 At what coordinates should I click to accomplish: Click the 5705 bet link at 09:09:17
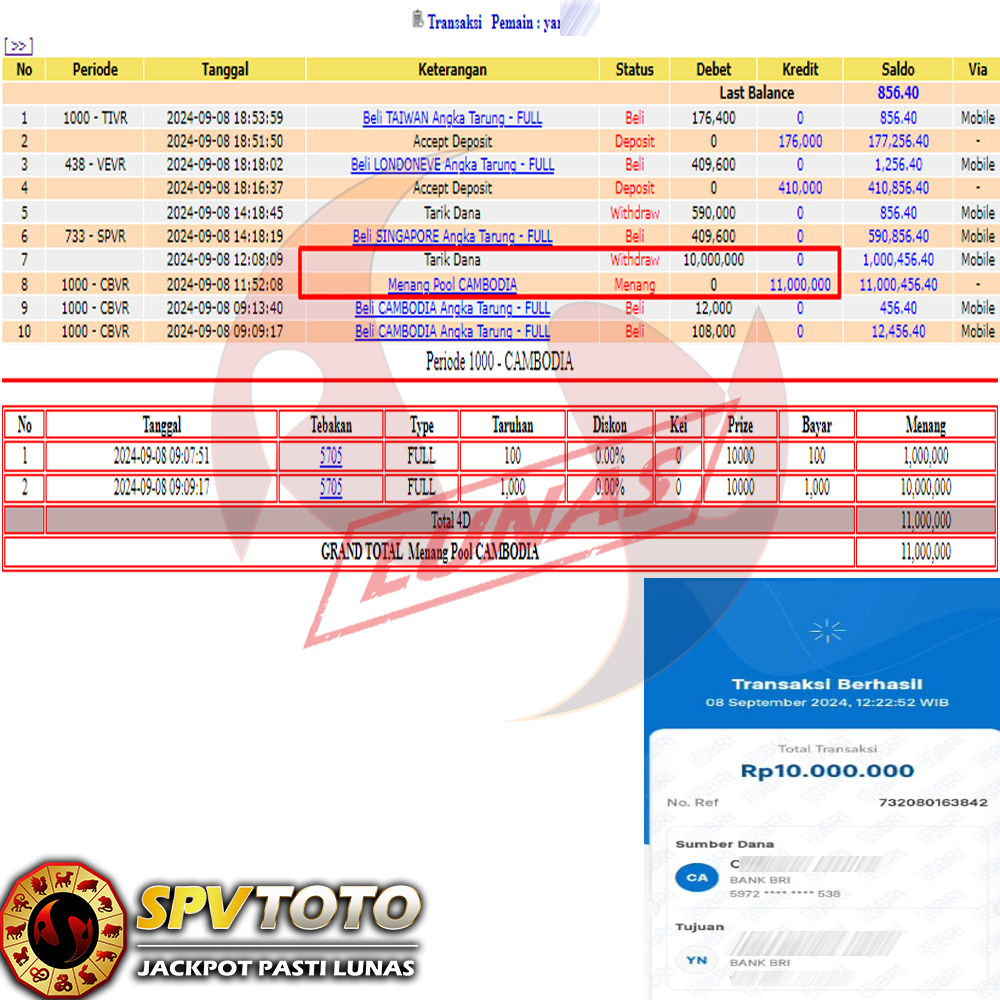(x=331, y=488)
